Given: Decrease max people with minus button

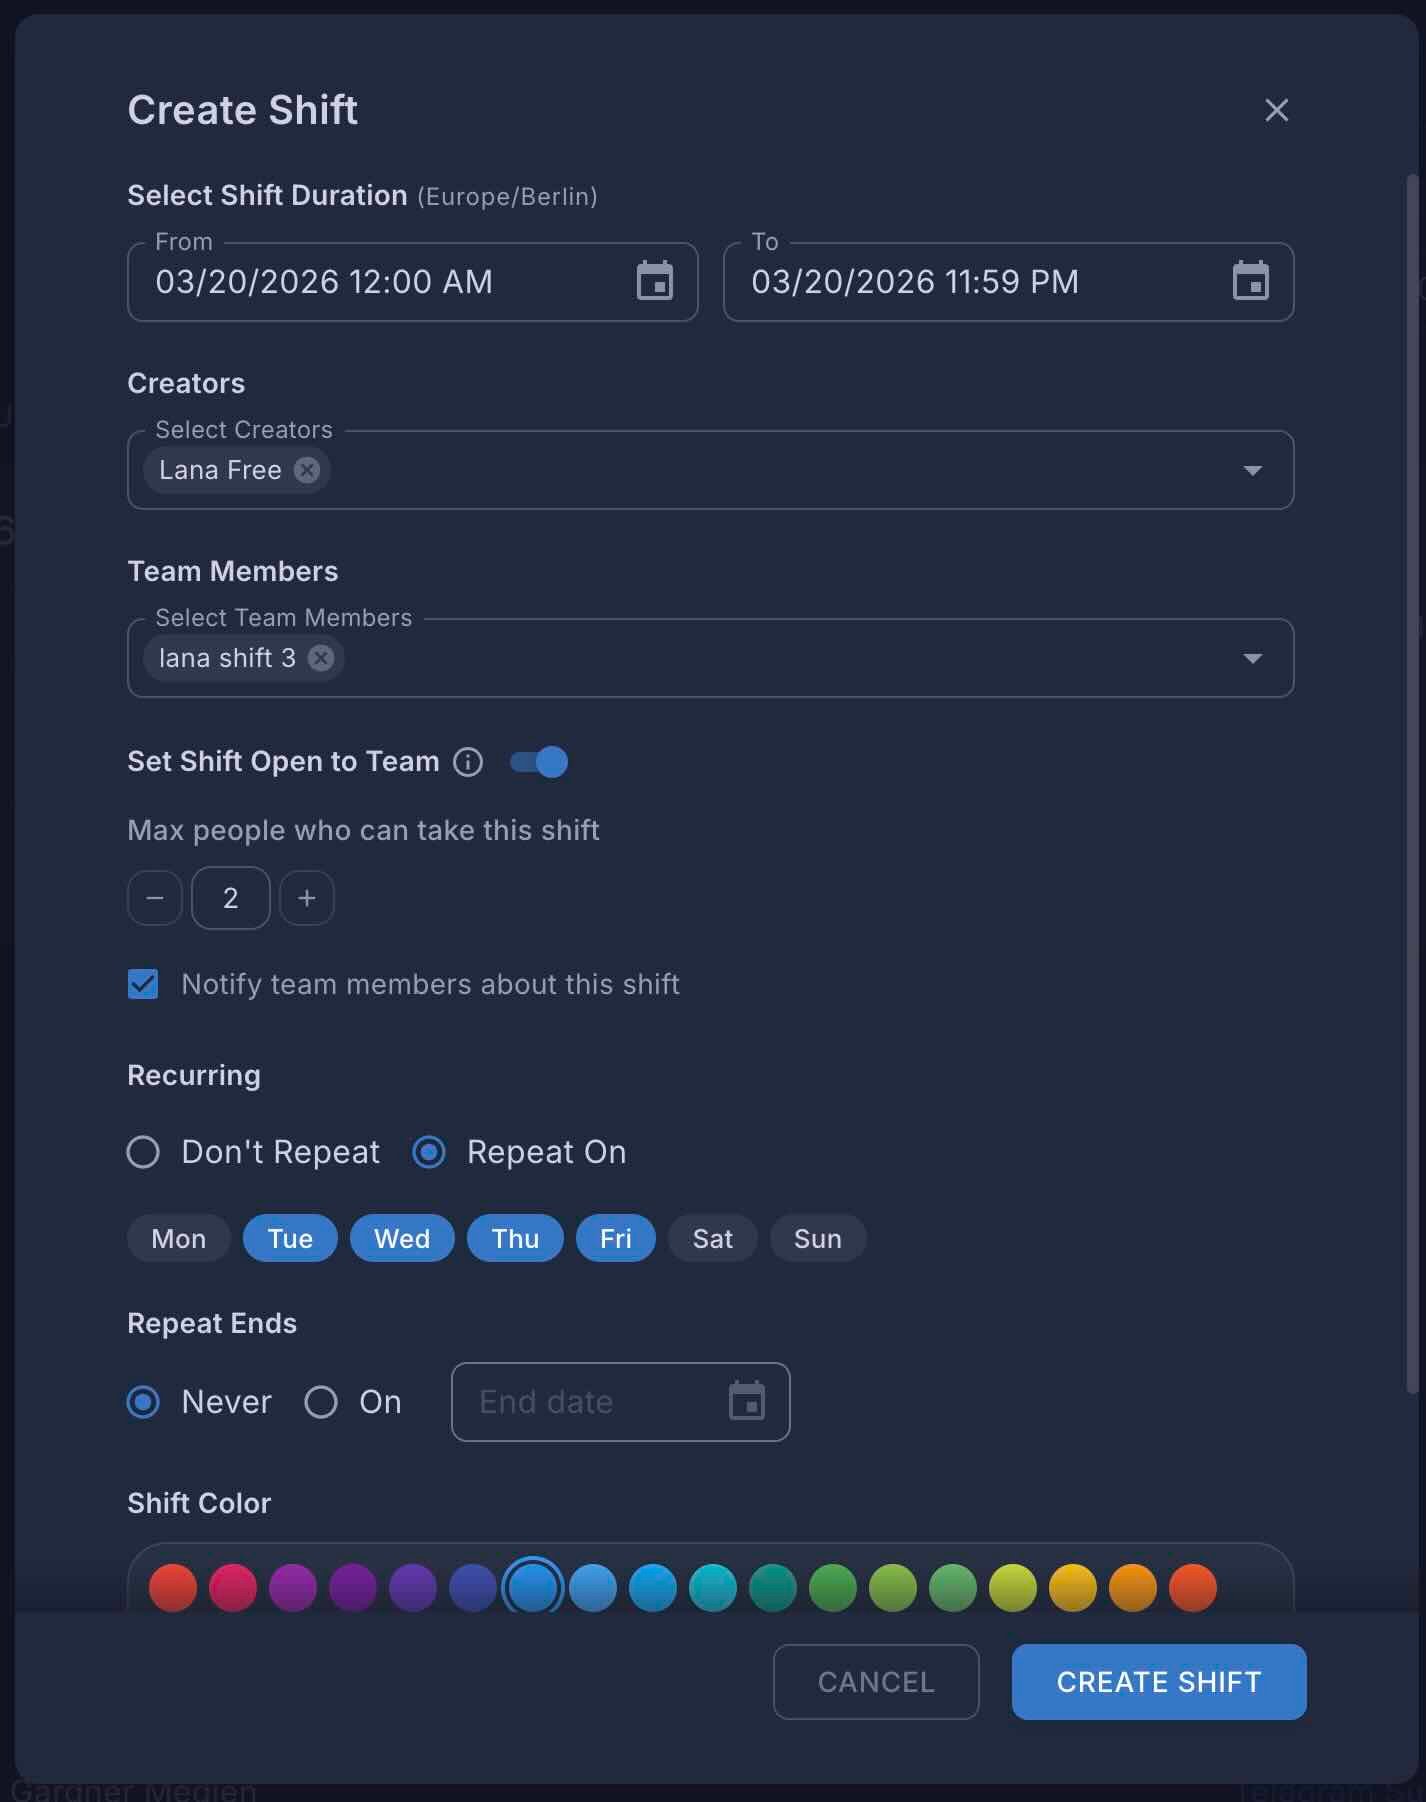Looking at the screenshot, I should [155, 898].
